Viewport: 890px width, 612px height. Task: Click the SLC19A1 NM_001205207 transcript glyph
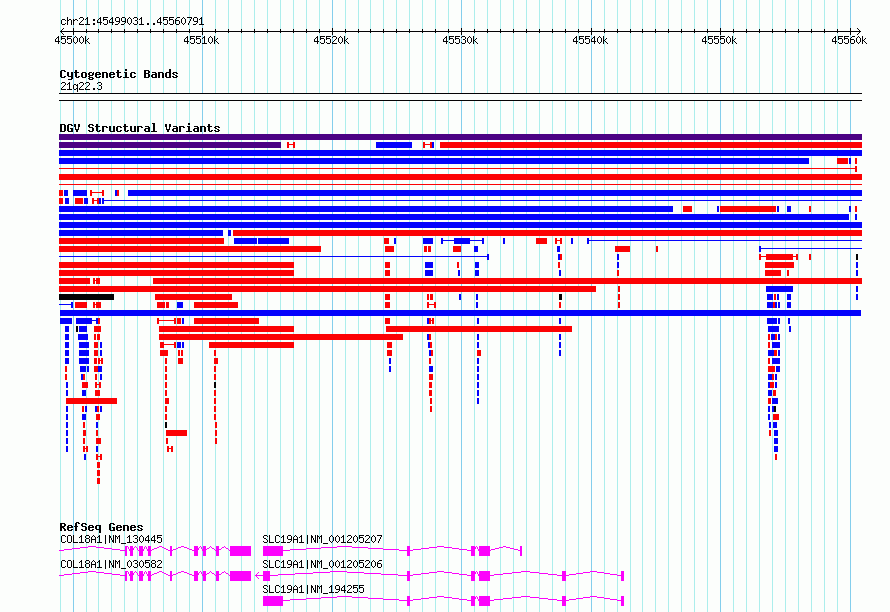point(392,551)
